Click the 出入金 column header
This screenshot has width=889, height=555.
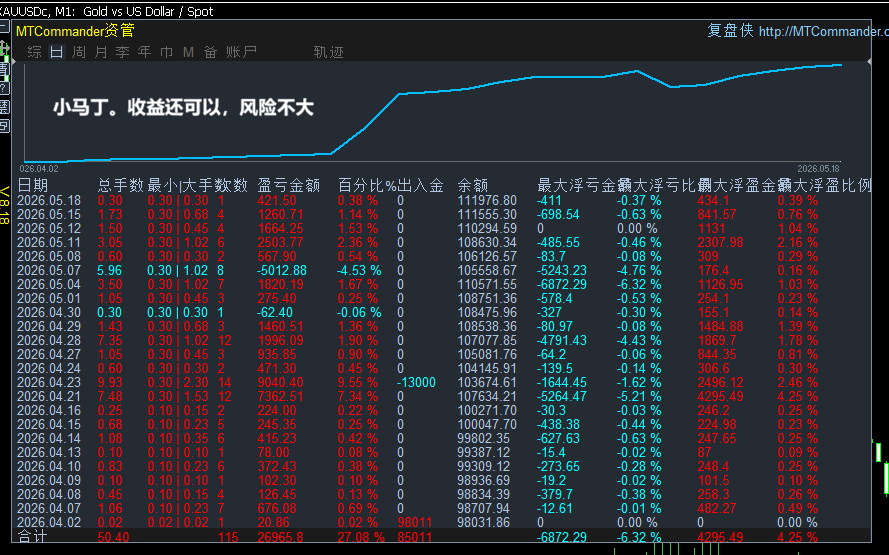[x=420, y=185]
